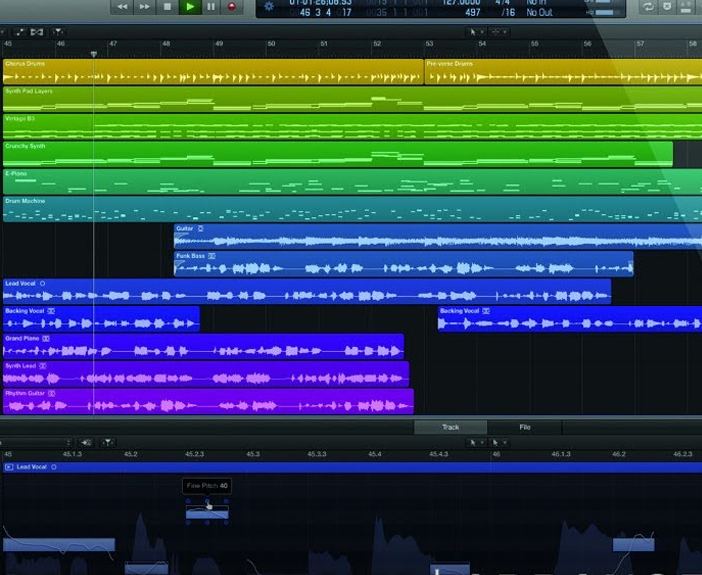Screen dimensions: 702x575
Task: Open the gear settings in LCD display
Action: coord(268,6)
